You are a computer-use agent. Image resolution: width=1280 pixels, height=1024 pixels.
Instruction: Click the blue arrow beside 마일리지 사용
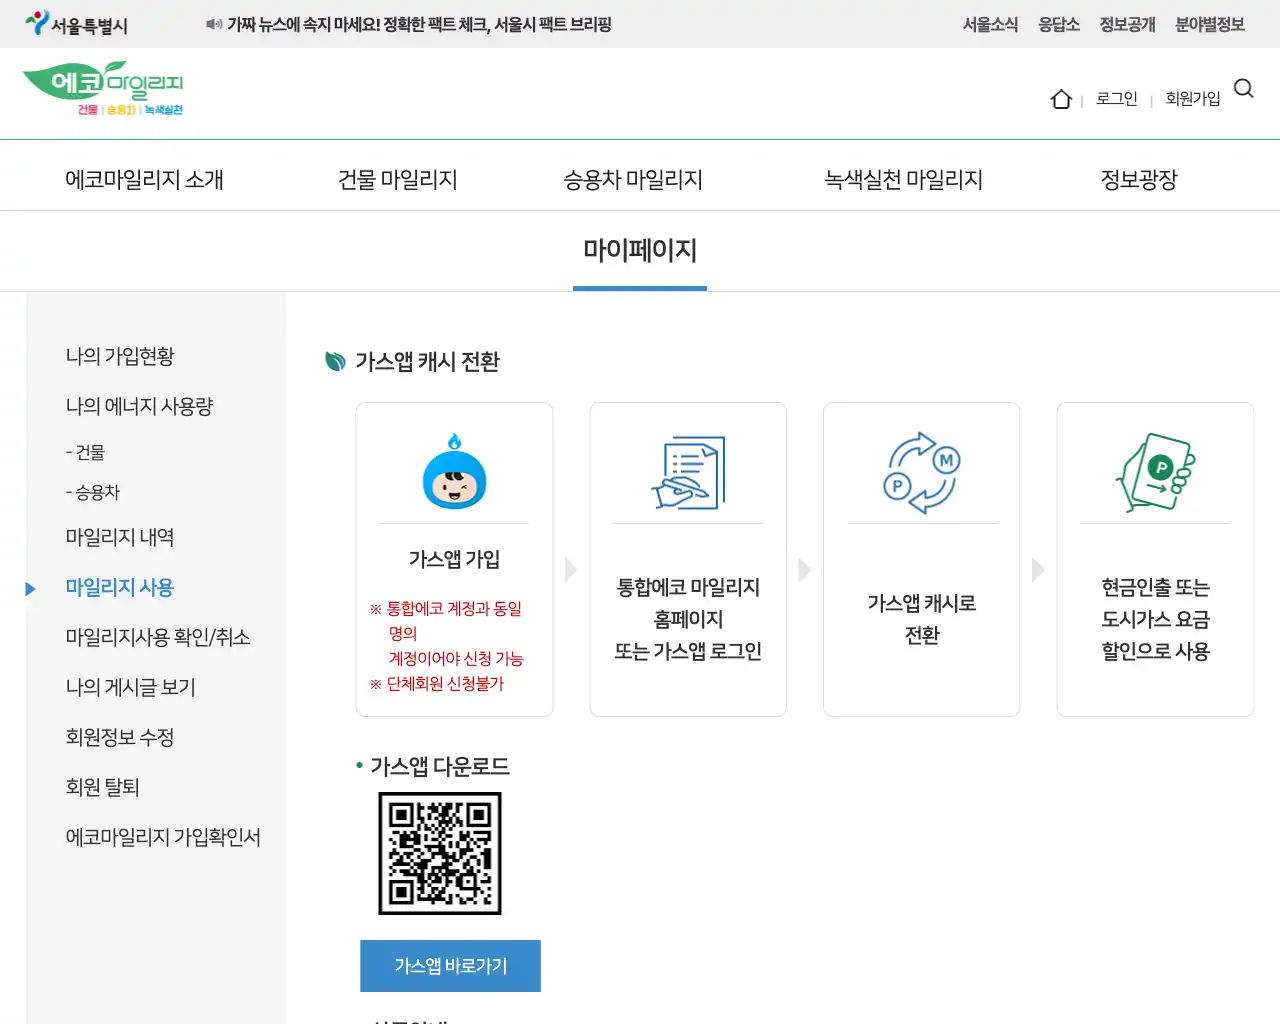click(x=30, y=588)
